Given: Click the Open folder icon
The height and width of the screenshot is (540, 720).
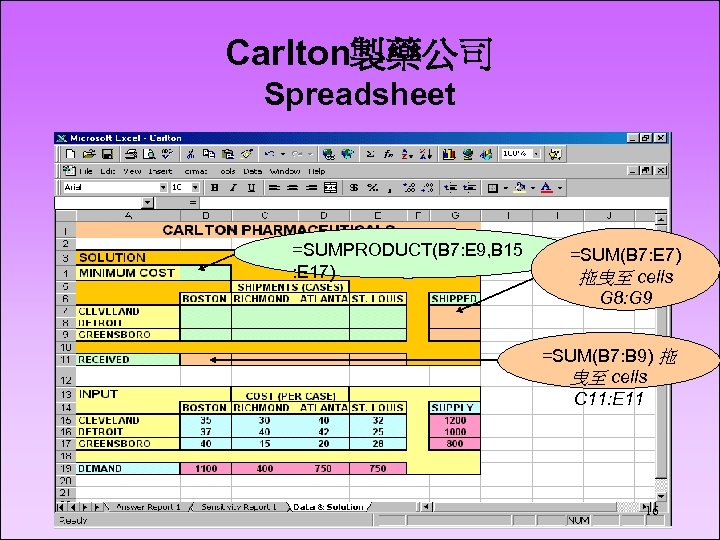Looking at the screenshot, I should [89, 154].
